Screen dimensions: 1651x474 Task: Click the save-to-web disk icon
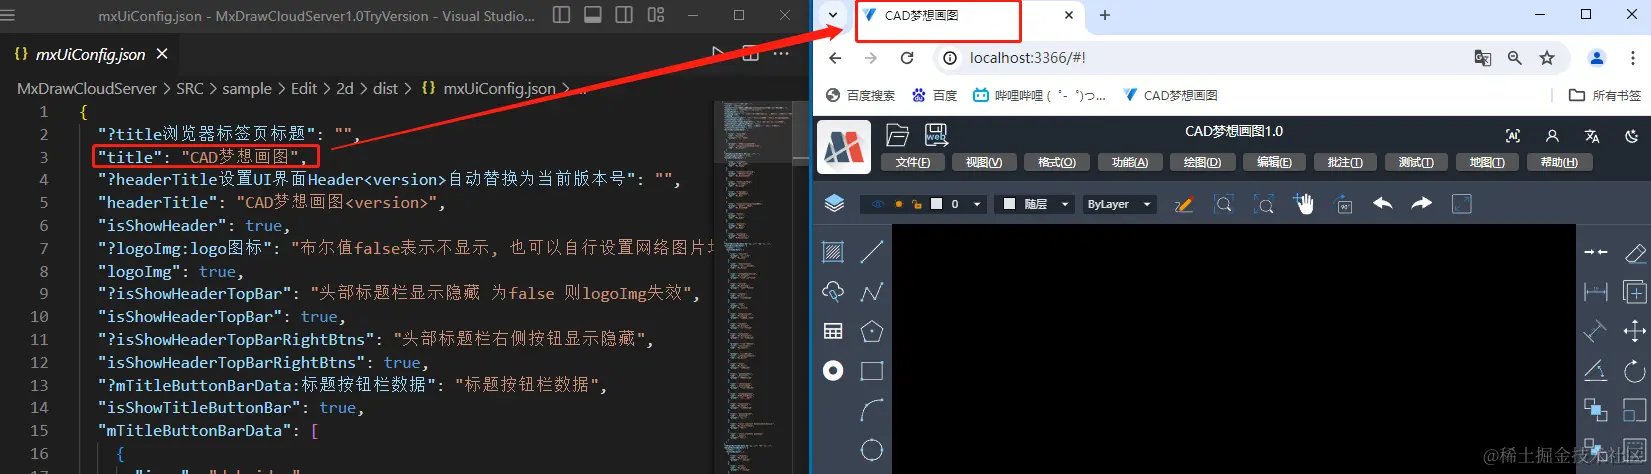(936, 135)
